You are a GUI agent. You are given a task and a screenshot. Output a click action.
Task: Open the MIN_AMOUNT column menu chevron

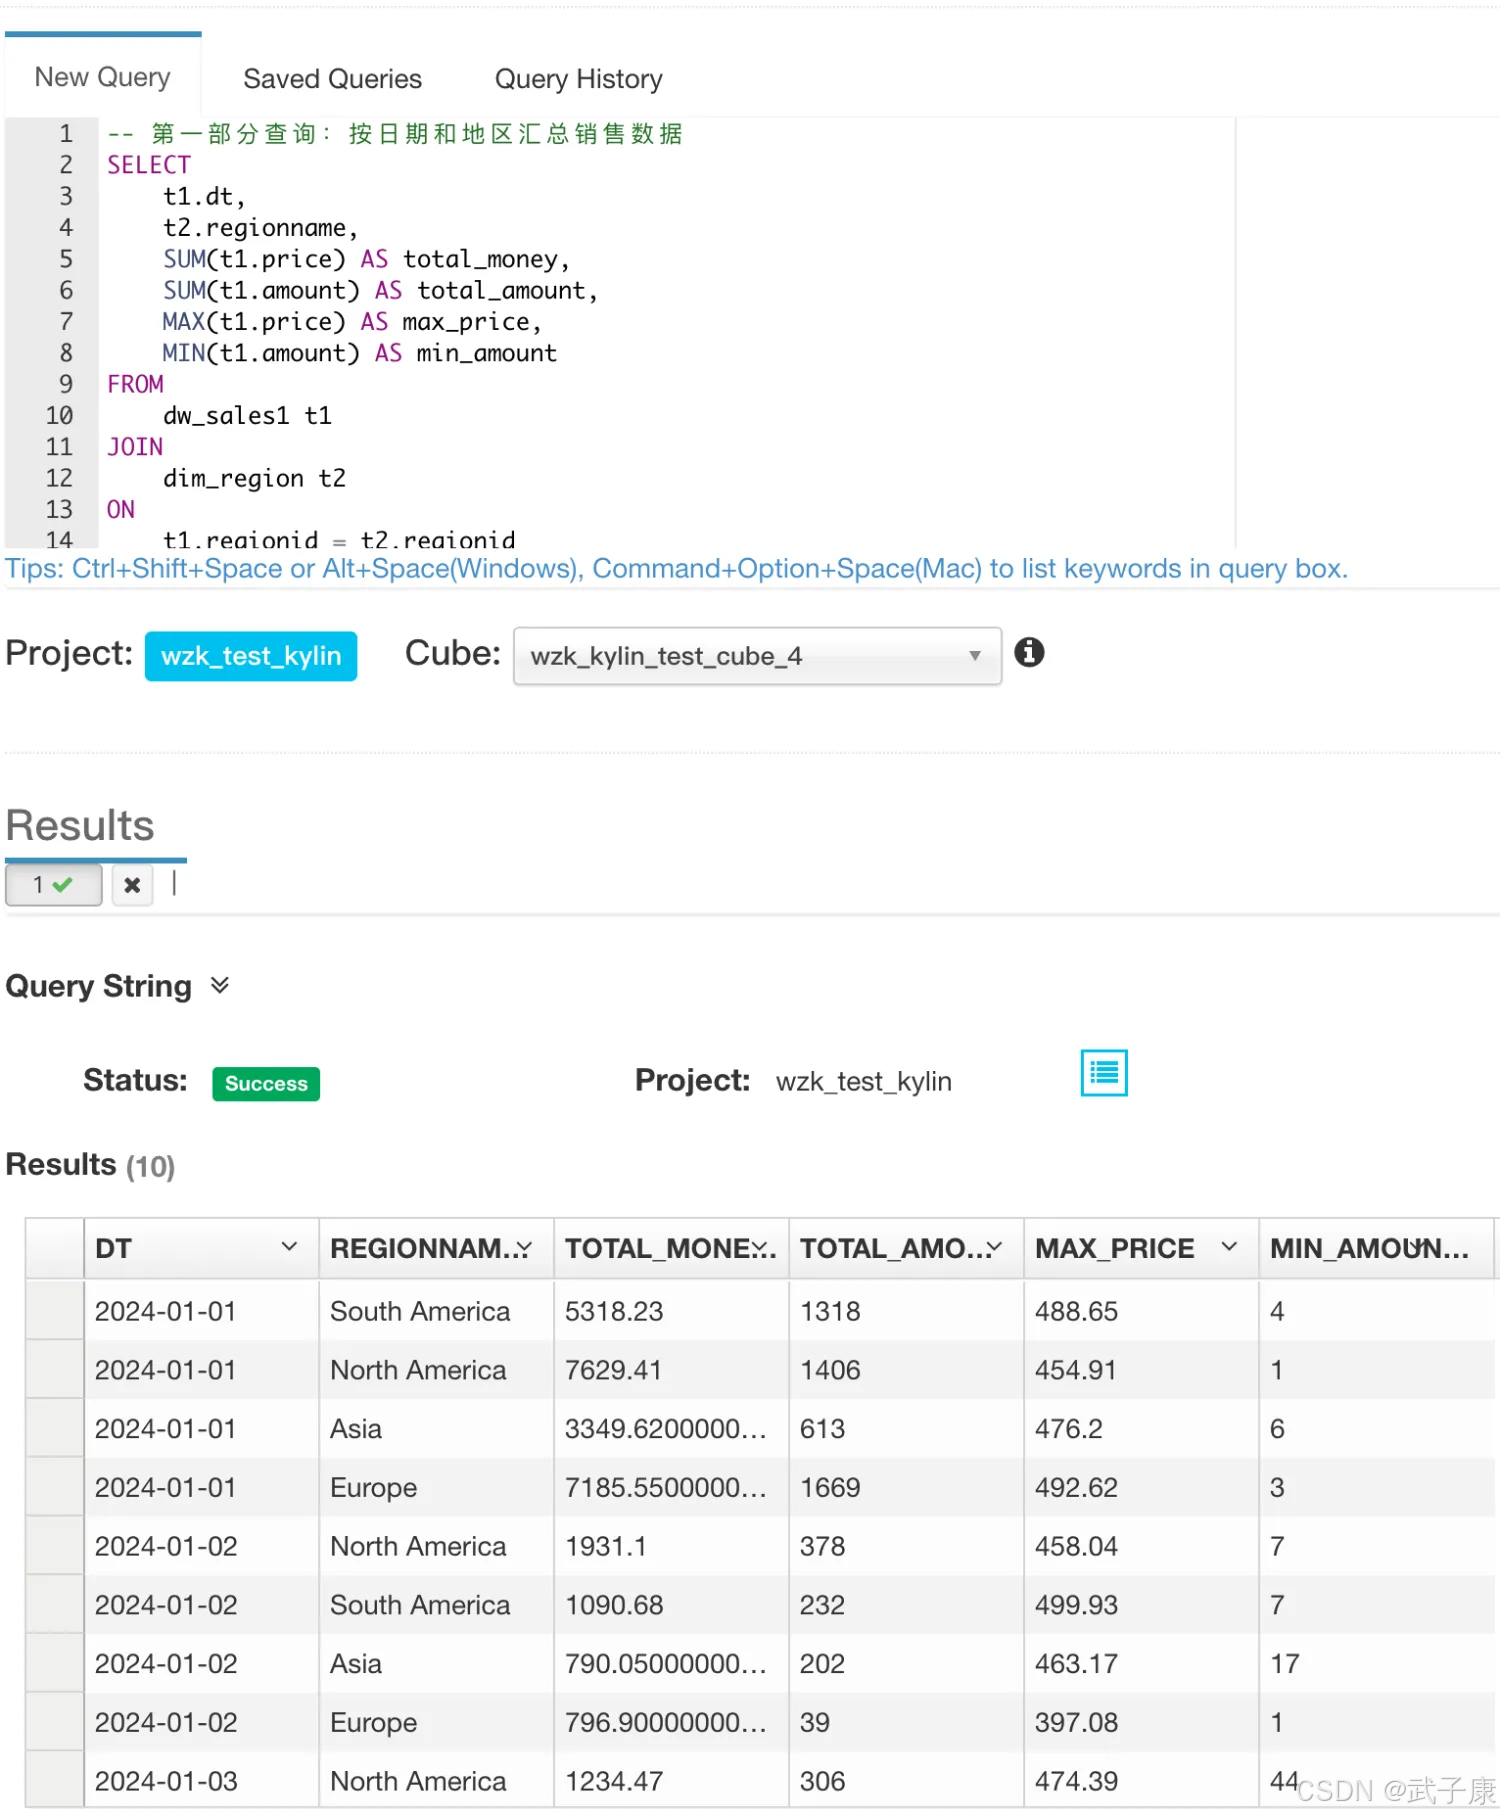1415,1247
